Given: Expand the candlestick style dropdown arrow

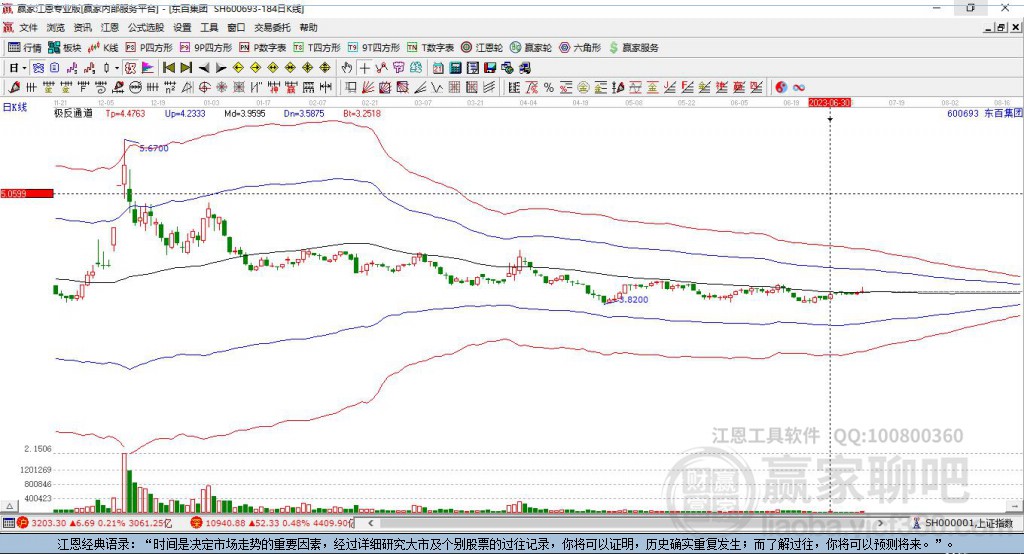Looking at the screenshot, I should [117, 68].
